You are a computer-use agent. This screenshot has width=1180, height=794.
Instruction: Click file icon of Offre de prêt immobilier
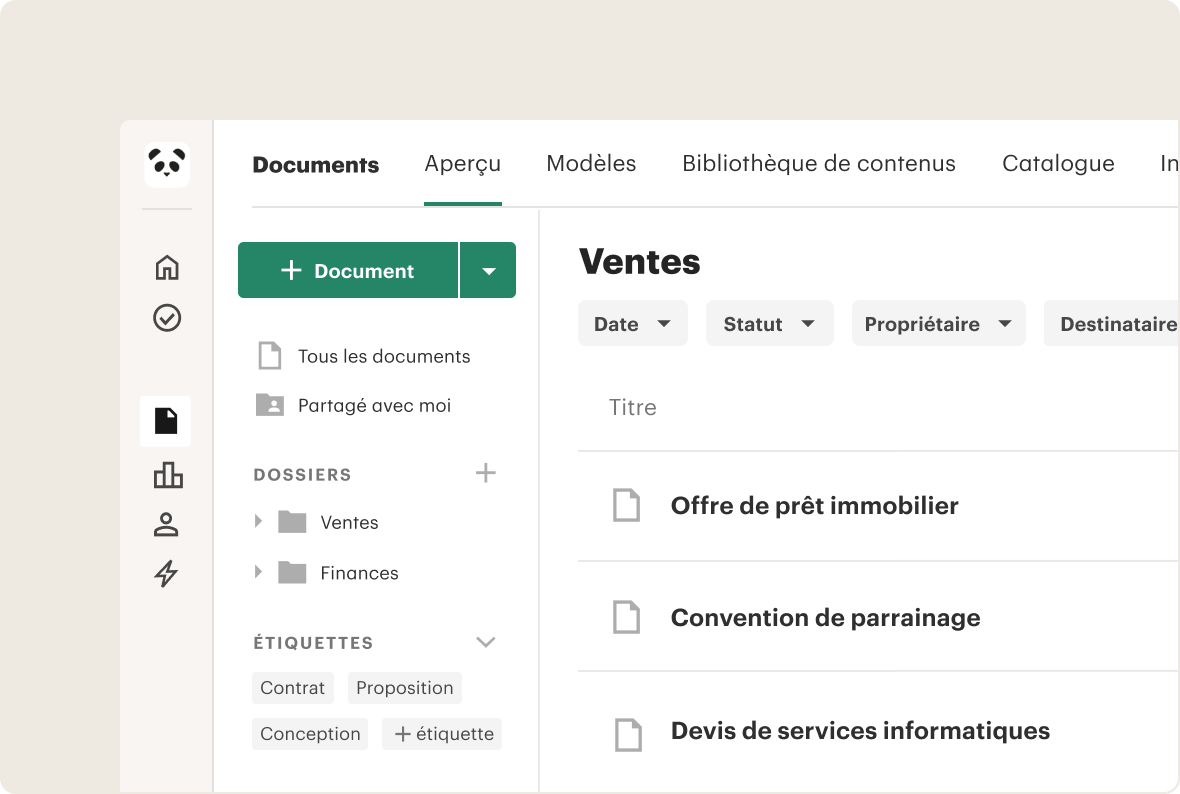[626, 505]
